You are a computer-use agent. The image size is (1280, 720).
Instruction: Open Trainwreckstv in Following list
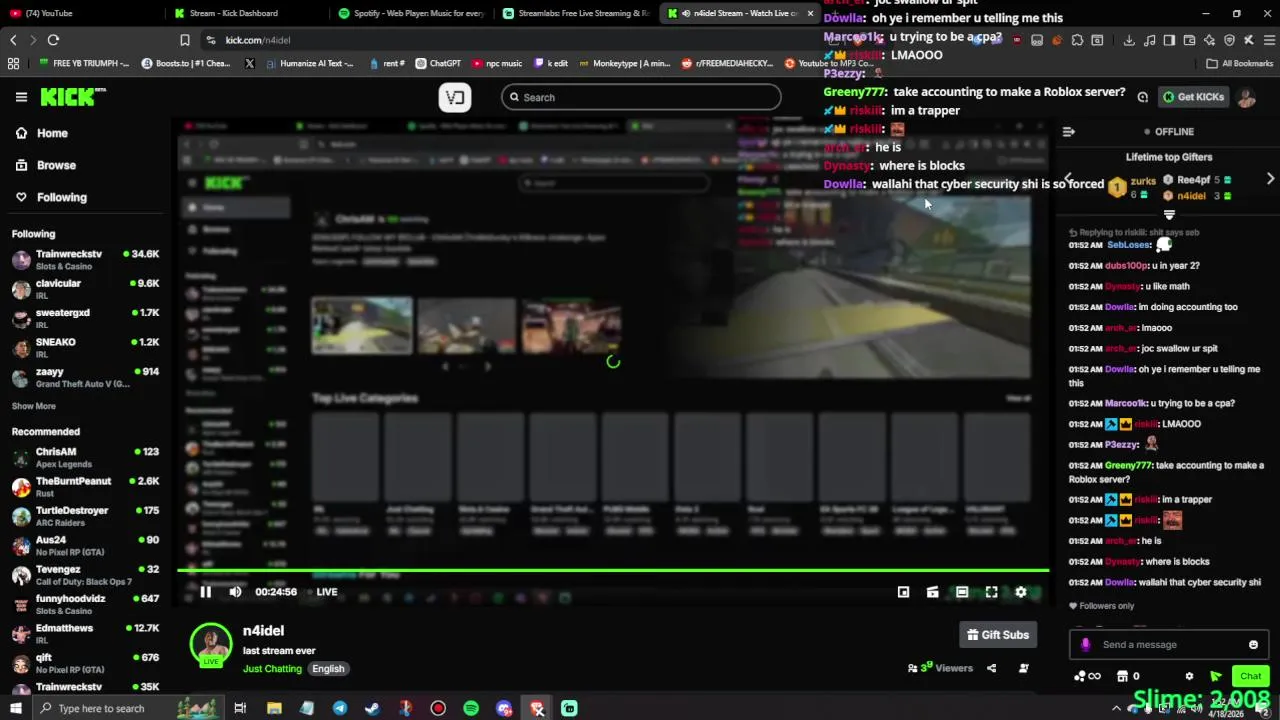(86, 260)
